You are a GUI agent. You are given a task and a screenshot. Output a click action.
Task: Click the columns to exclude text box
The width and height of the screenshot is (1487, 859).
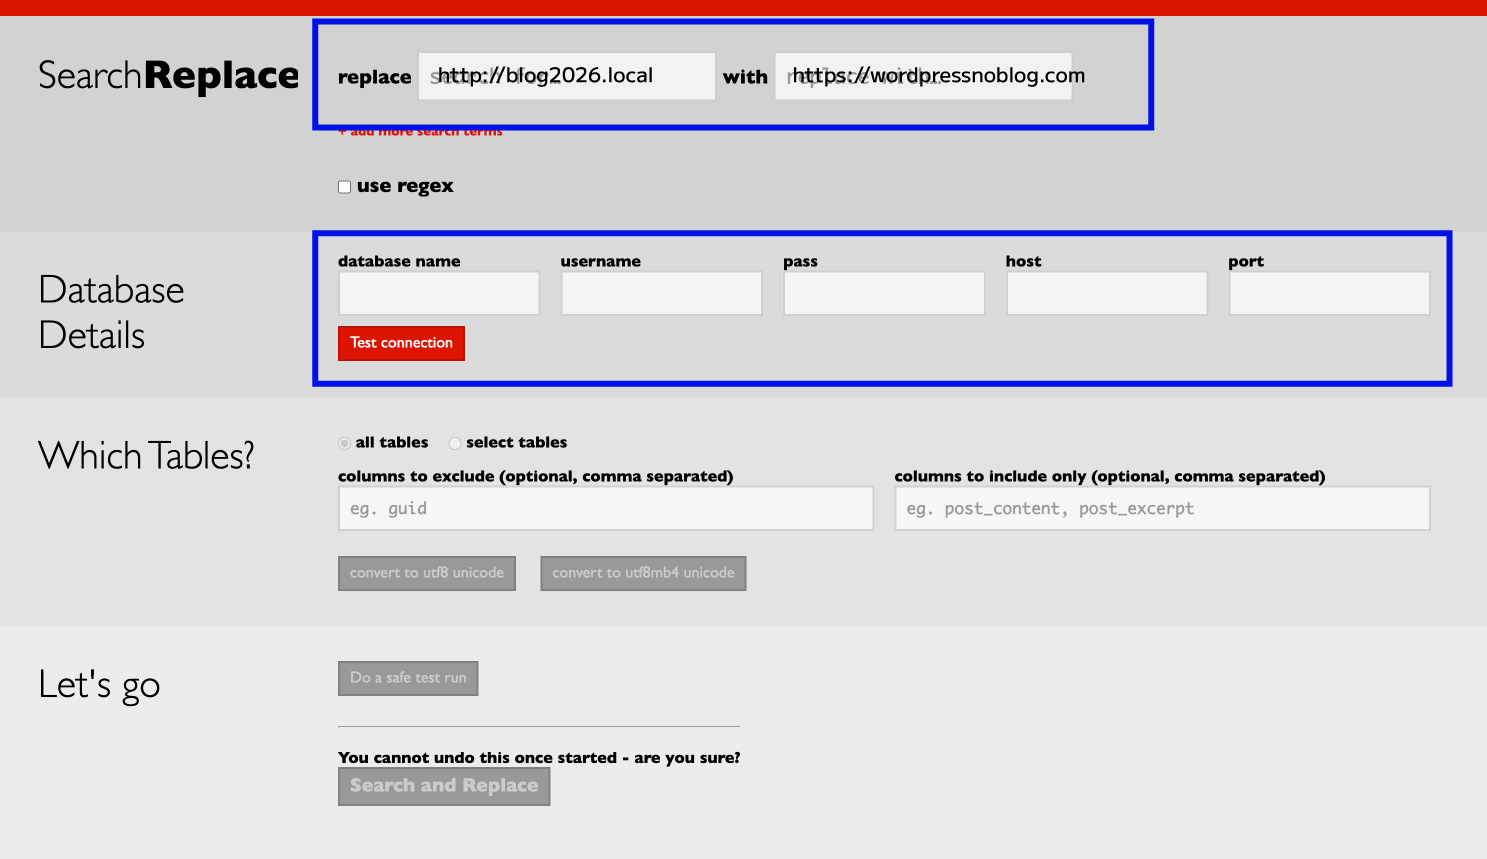[x=605, y=509]
